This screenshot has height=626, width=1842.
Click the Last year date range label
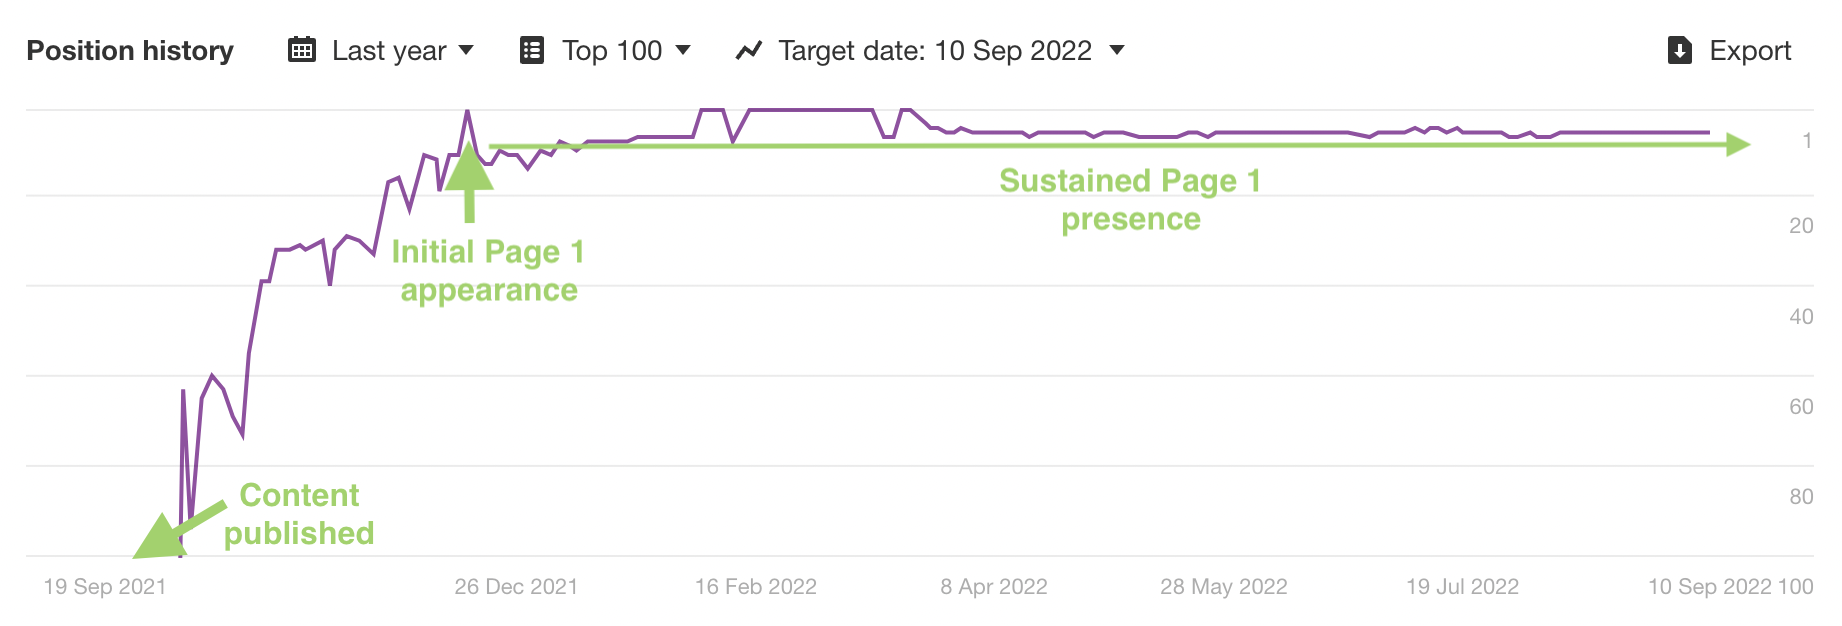click(389, 50)
